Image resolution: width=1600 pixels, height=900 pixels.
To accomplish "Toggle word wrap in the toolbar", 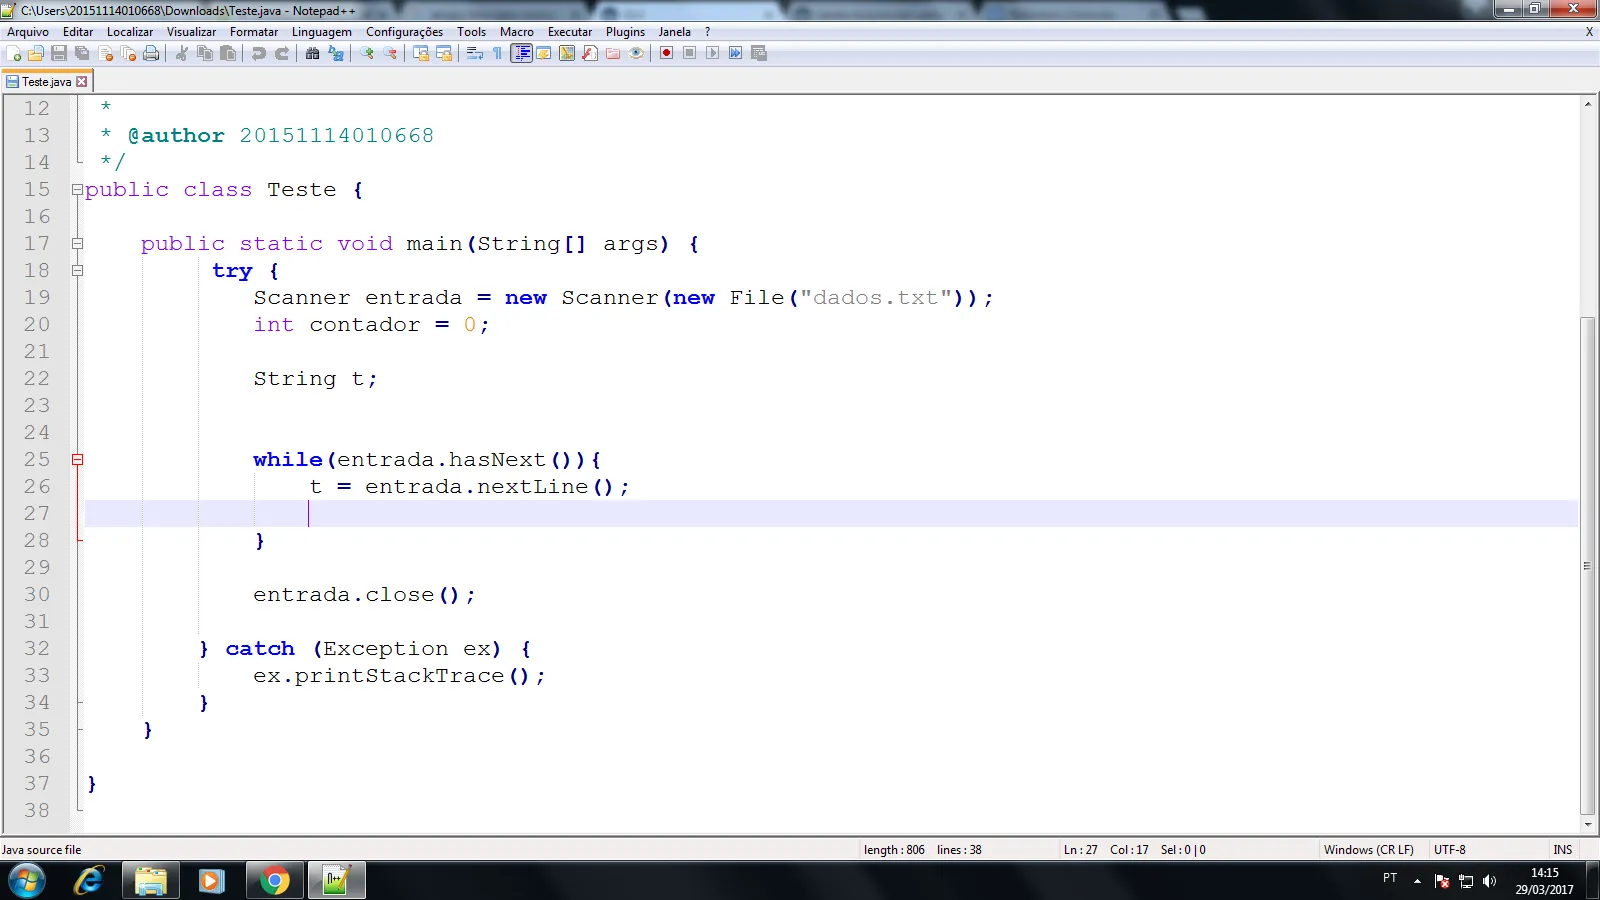I will click(x=475, y=53).
